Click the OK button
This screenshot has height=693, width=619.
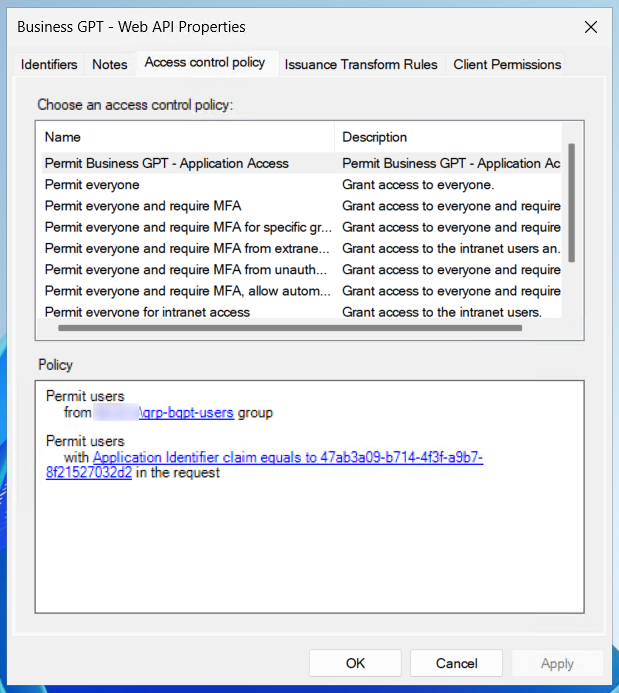[x=355, y=663]
